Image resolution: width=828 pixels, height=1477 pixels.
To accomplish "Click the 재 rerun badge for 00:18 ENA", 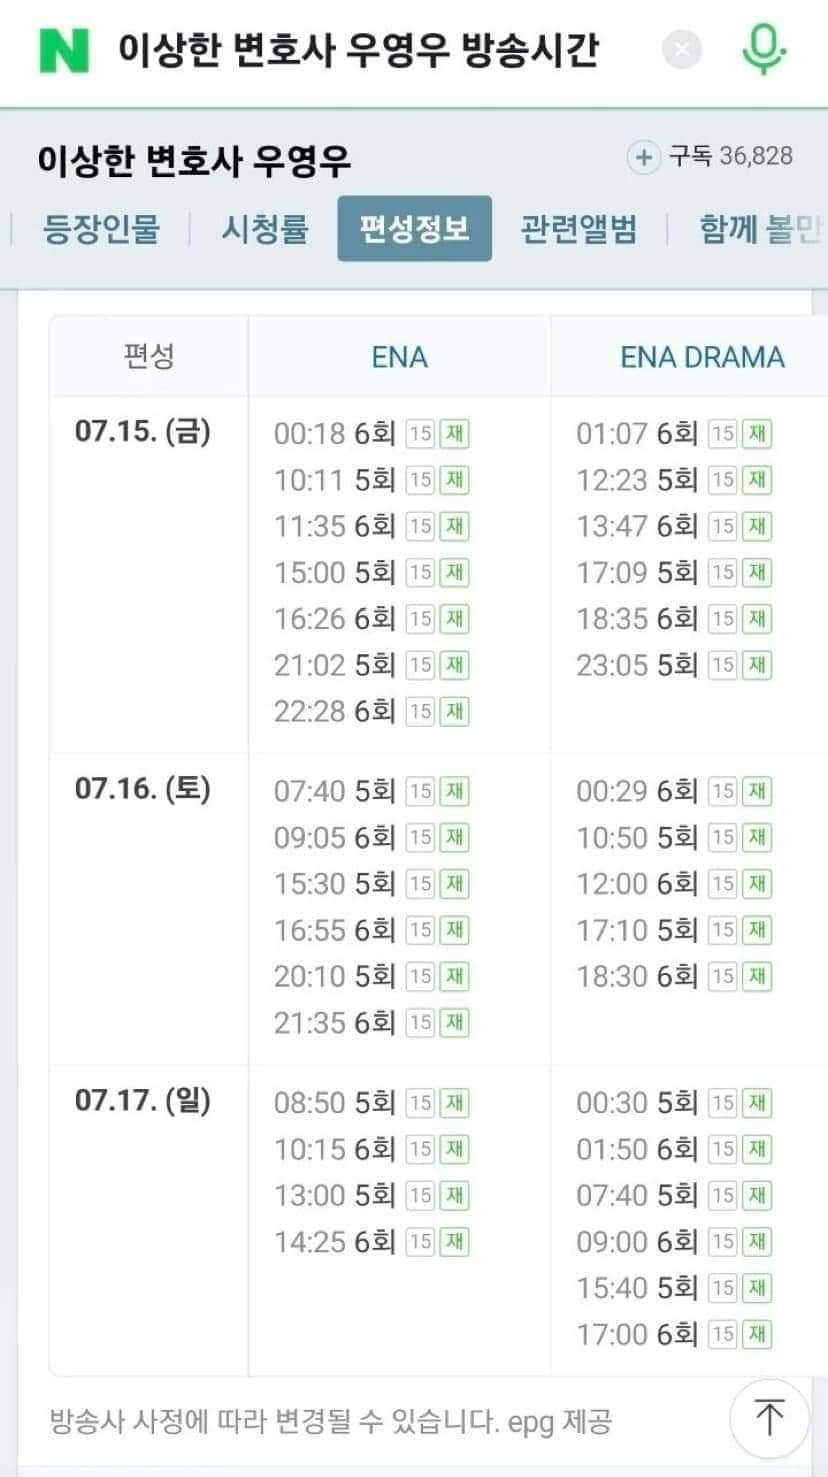I will [x=455, y=434].
